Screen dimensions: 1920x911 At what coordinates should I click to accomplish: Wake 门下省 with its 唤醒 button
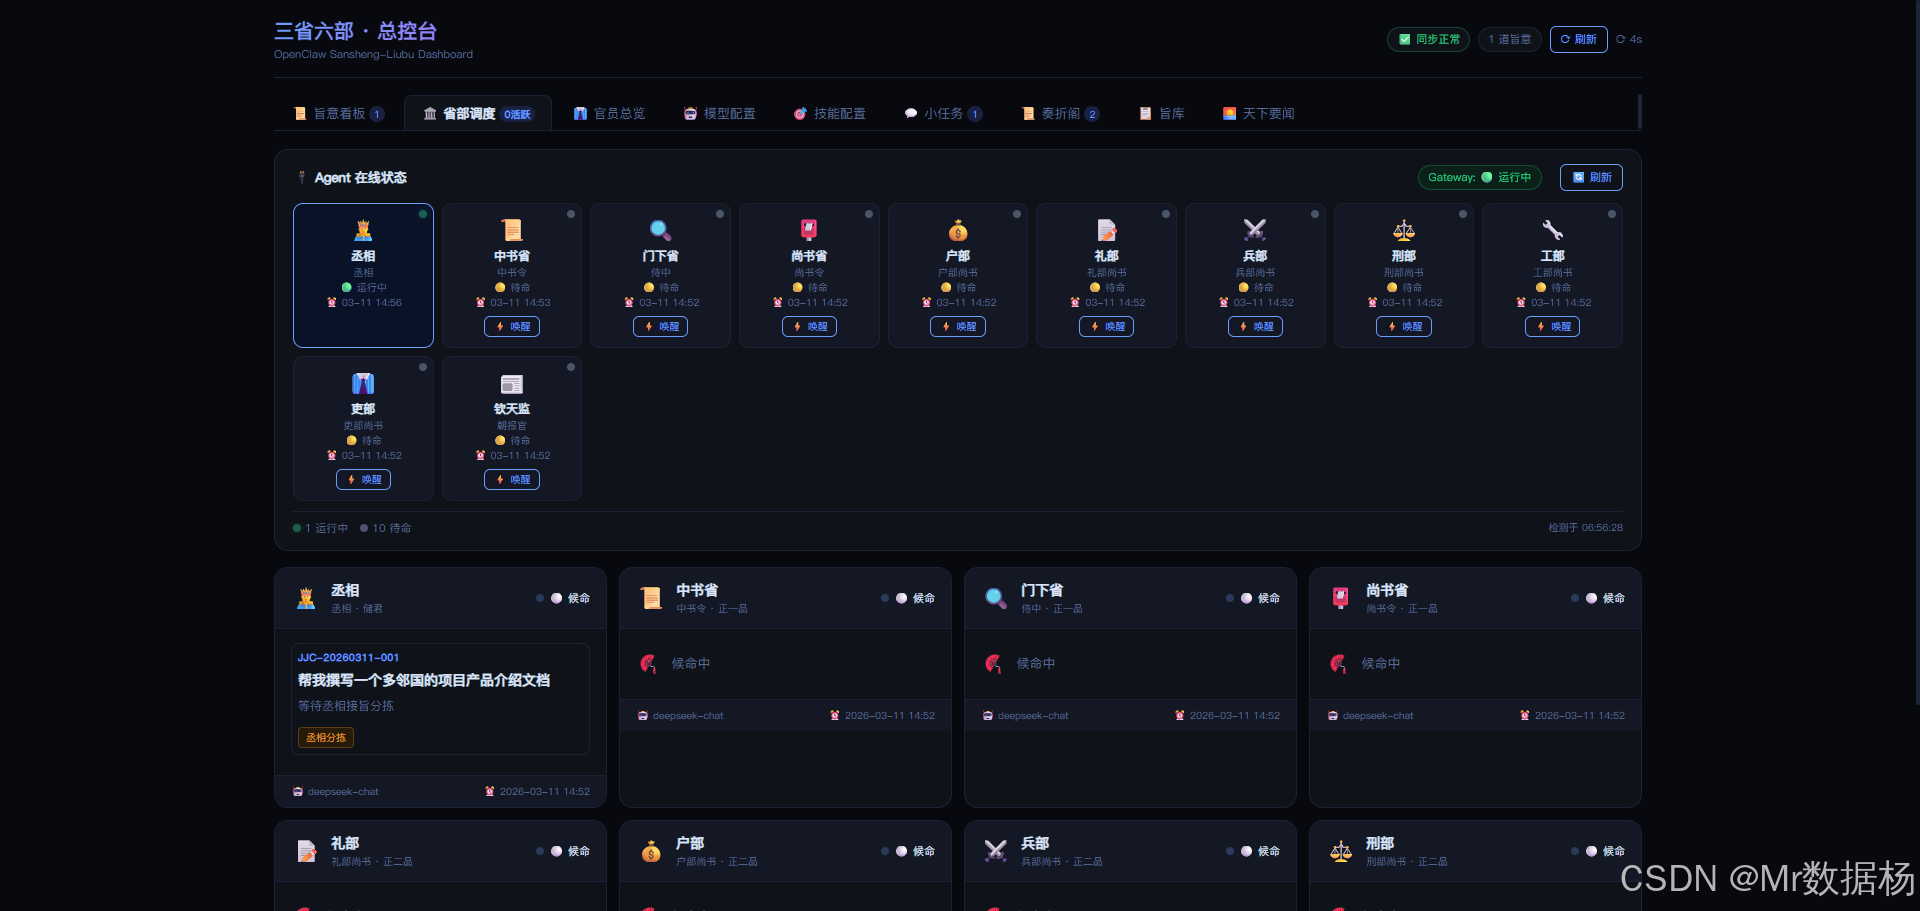point(660,326)
